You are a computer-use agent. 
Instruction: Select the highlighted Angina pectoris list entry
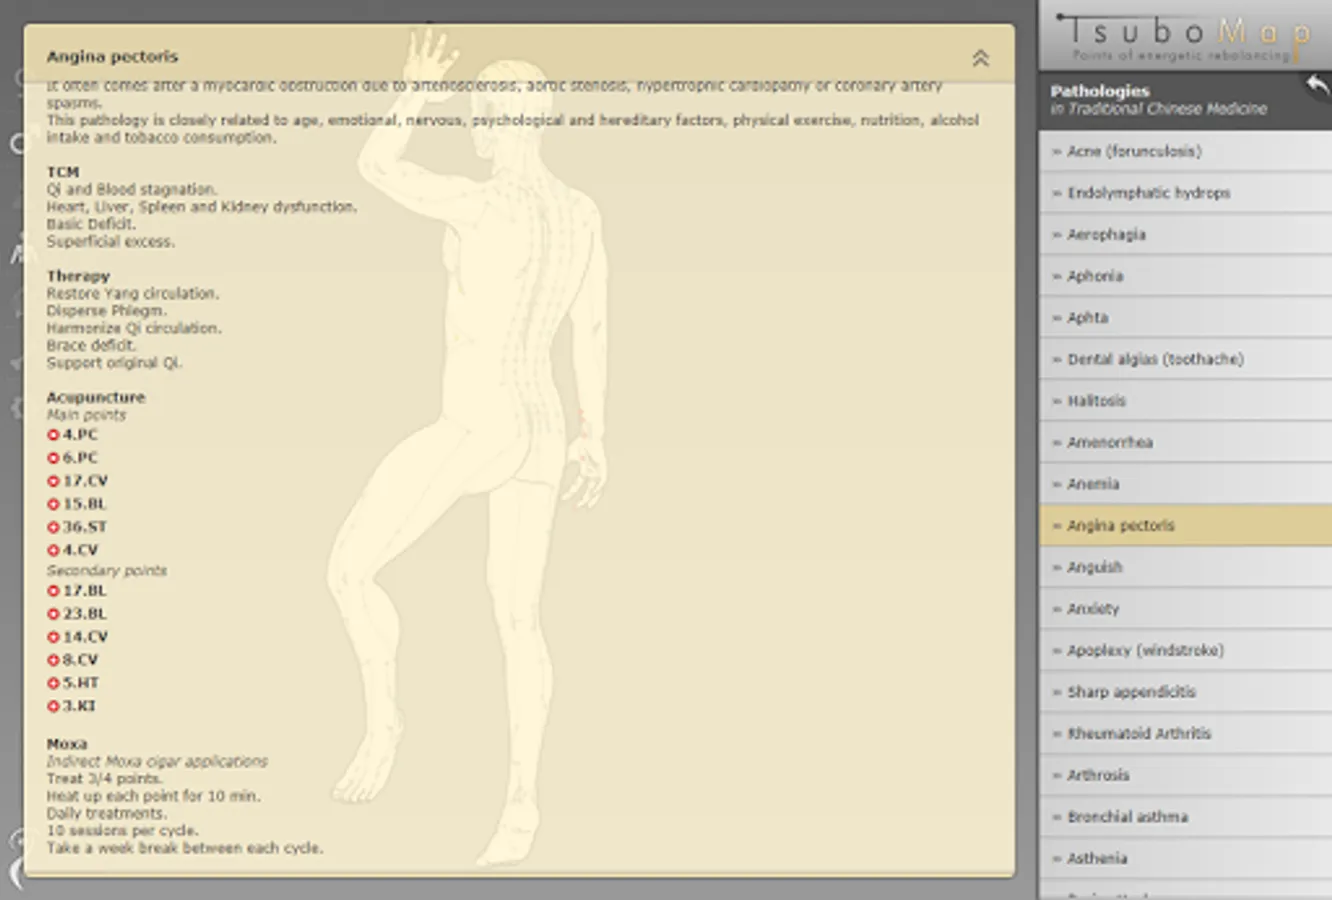[x=1185, y=525]
